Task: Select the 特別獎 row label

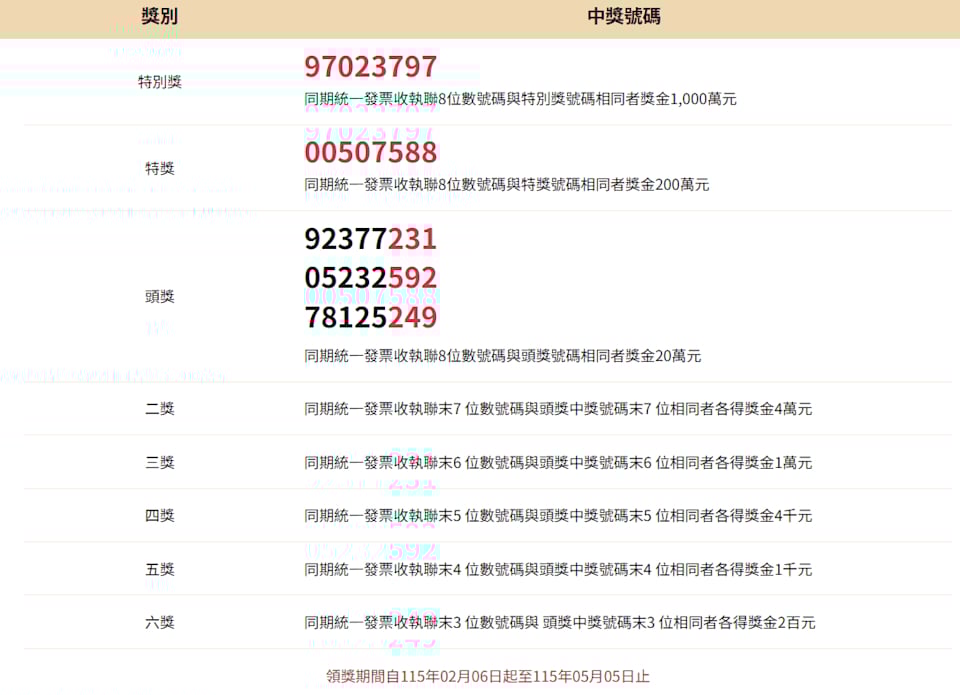Action: [160, 82]
